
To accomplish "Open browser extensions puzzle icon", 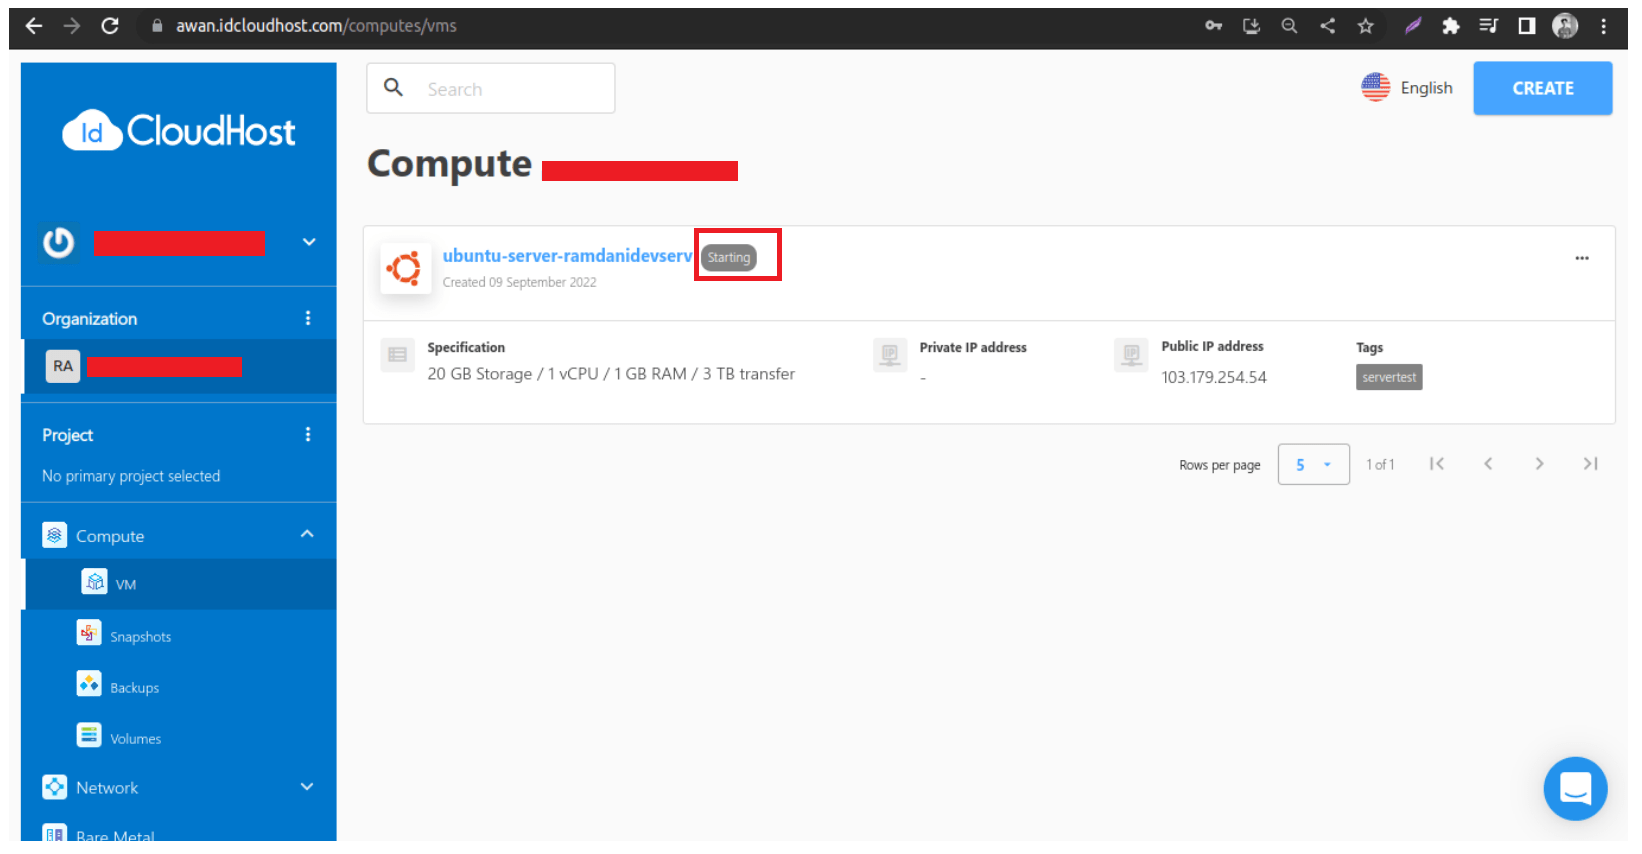I will pyautogui.click(x=1450, y=26).
